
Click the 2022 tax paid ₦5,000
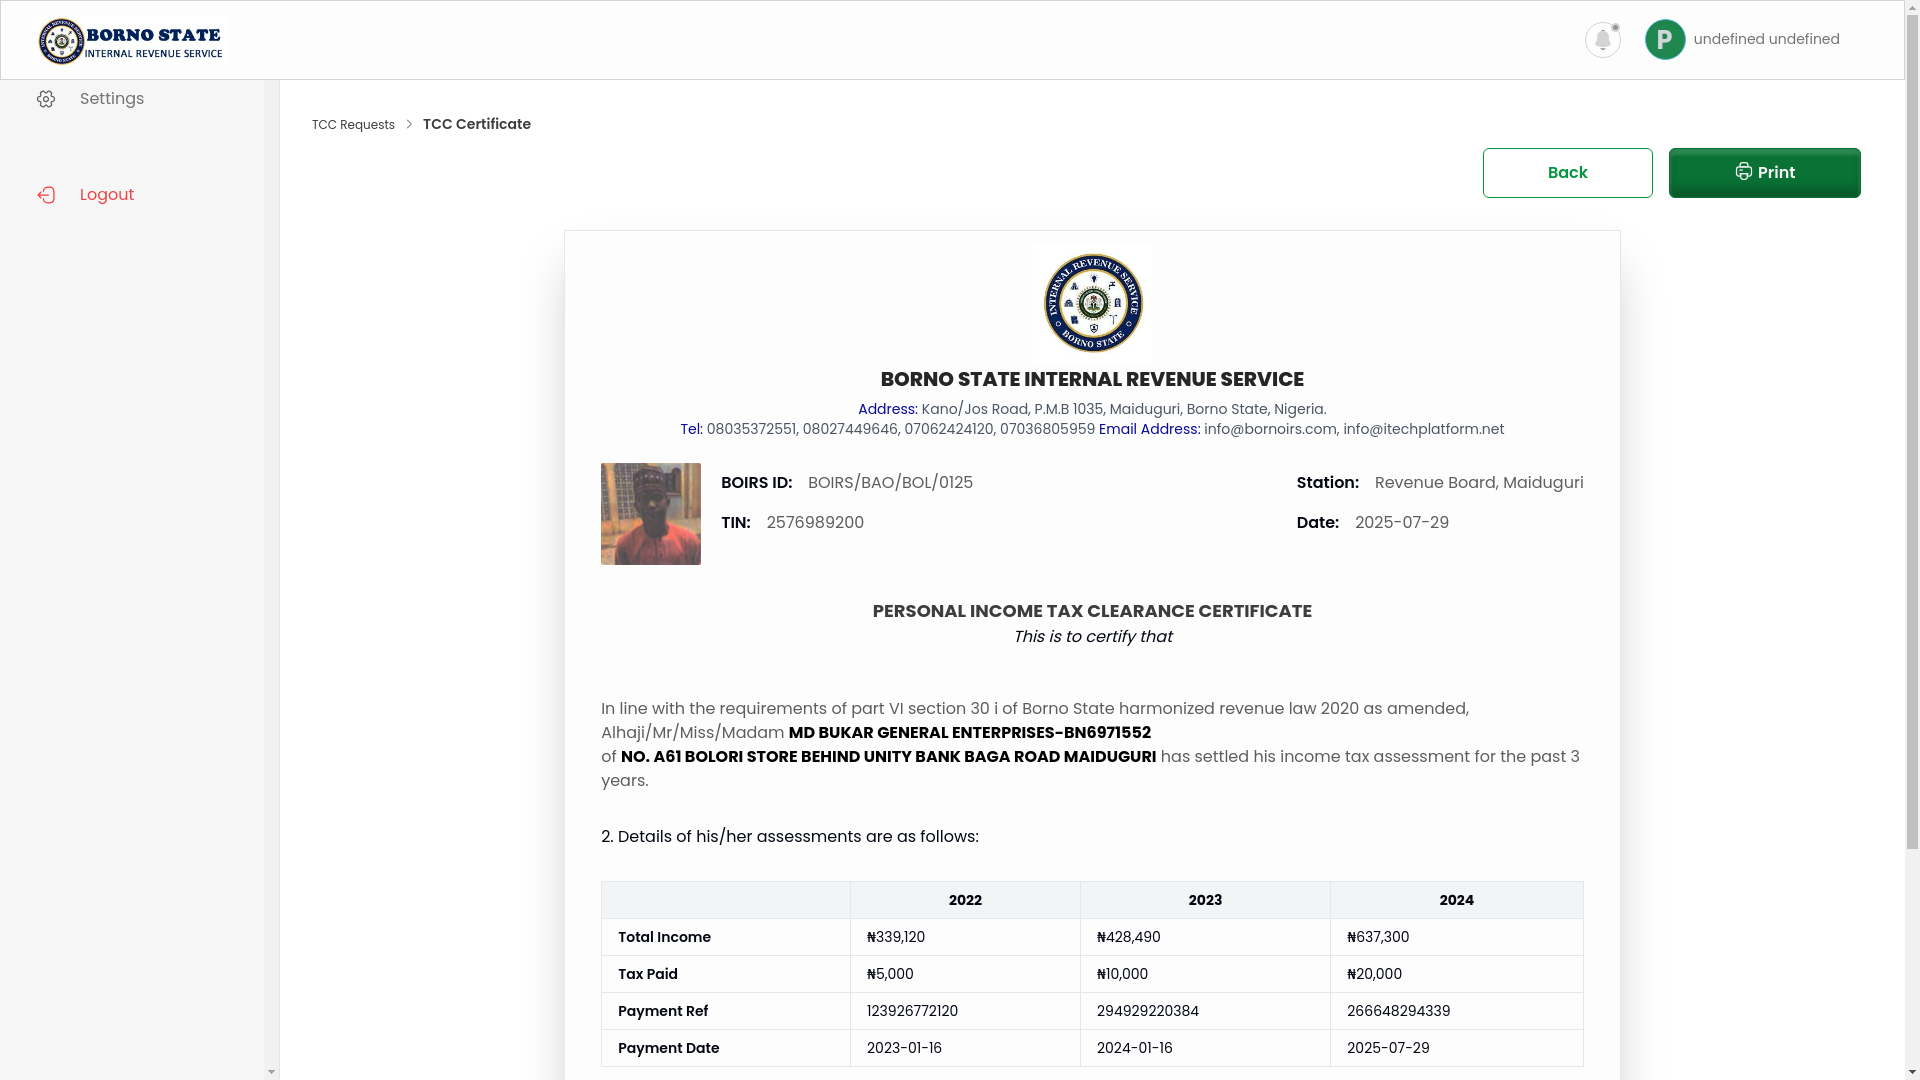[889, 974]
